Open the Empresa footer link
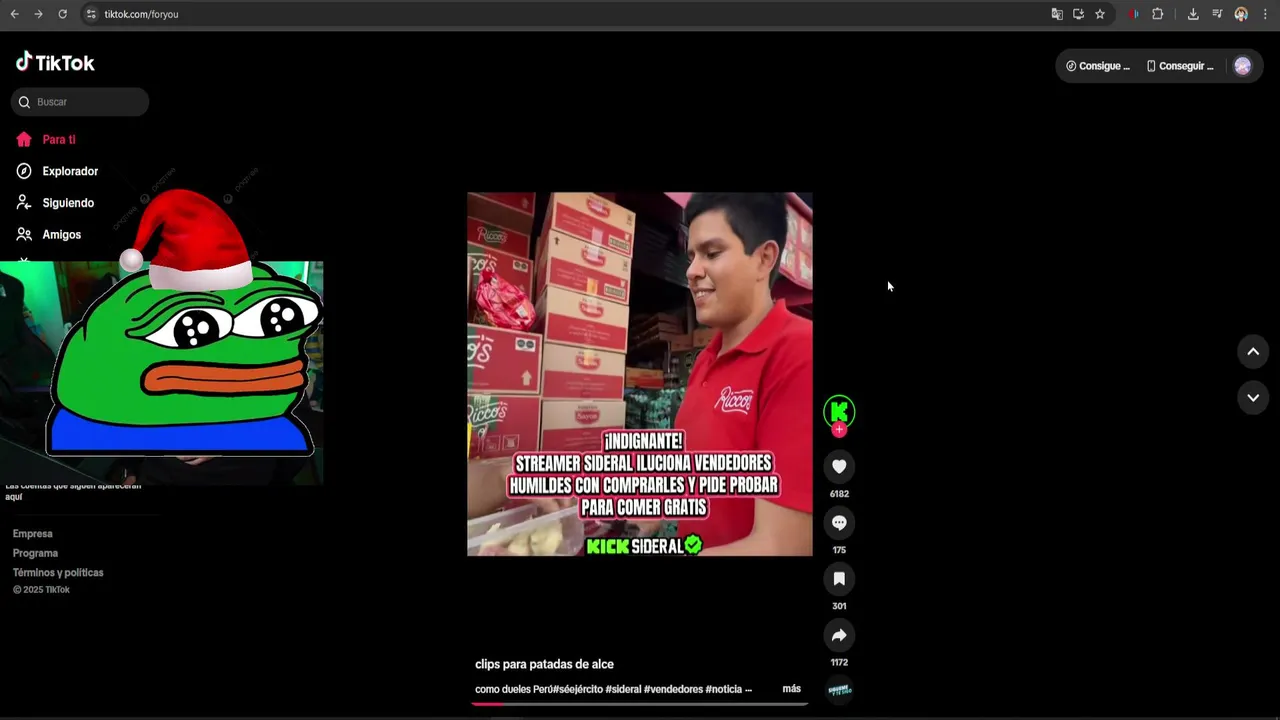The height and width of the screenshot is (720, 1280). (x=33, y=534)
